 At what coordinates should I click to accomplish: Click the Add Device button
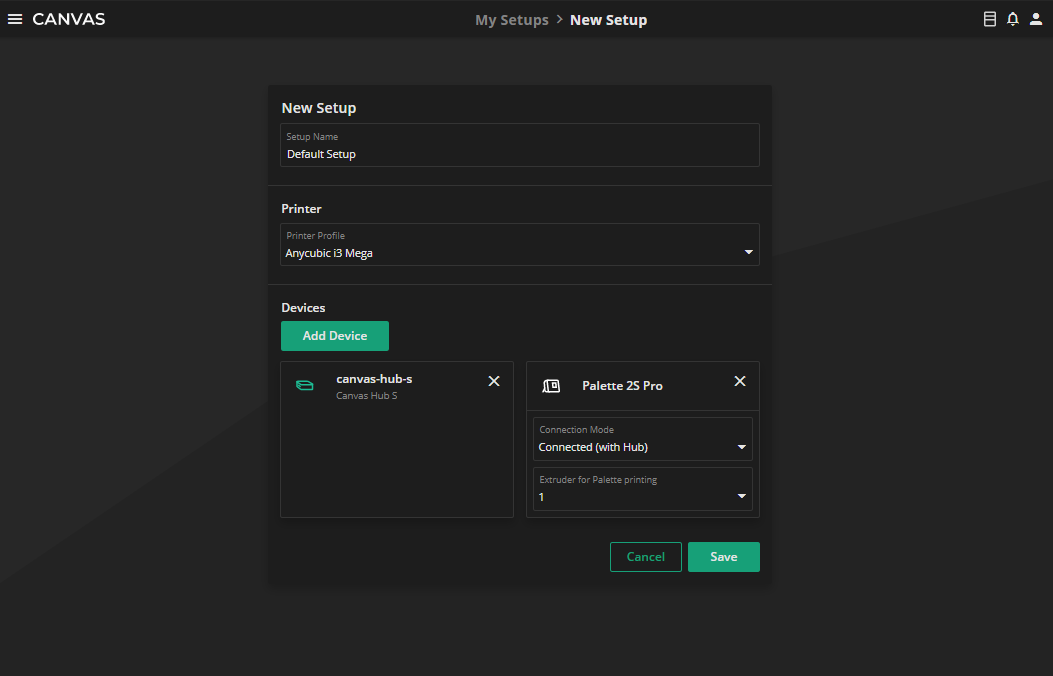pyautogui.click(x=334, y=336)
